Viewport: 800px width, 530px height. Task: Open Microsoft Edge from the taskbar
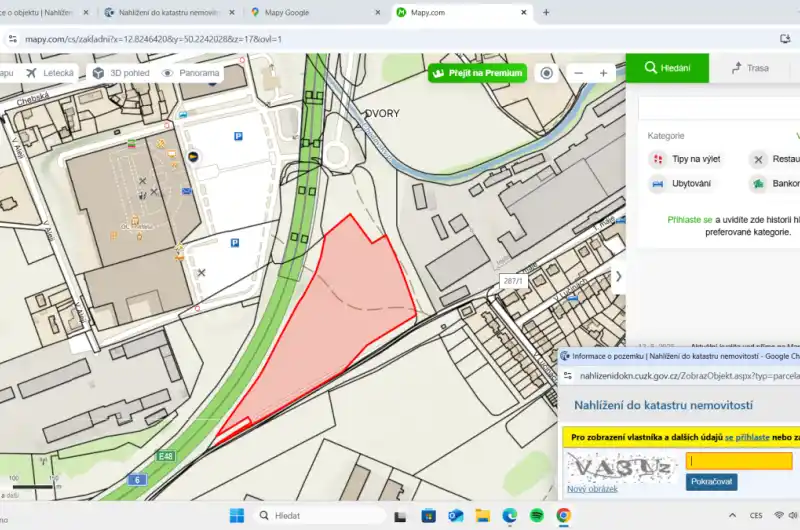[510, 516]
